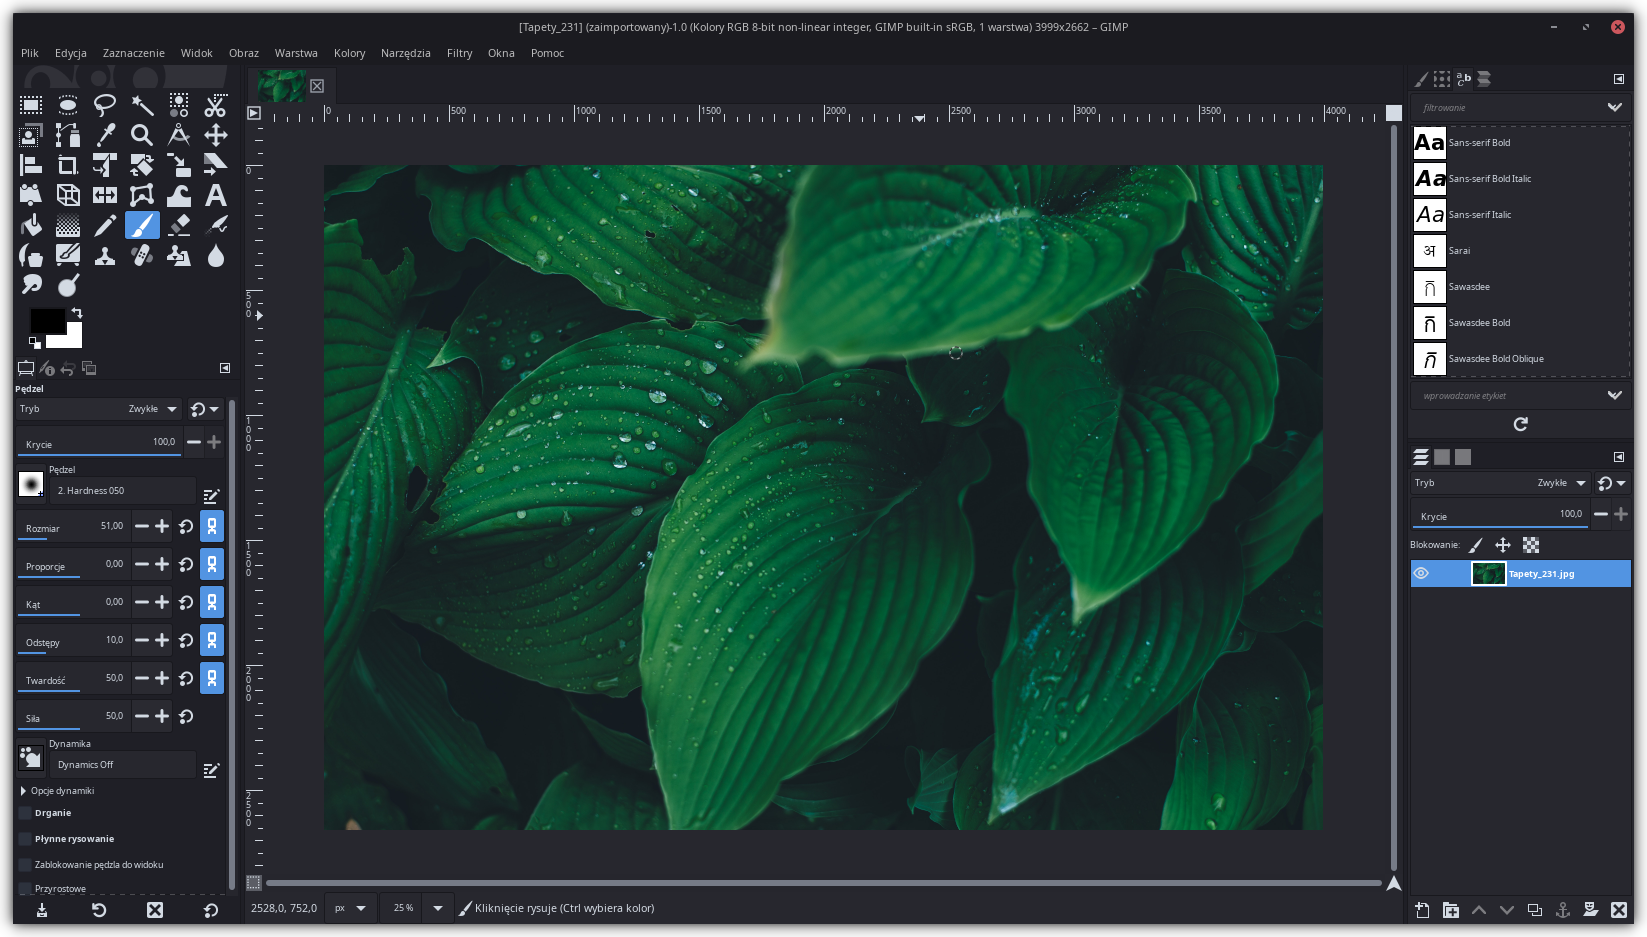Image resolution: width=1647 pixels, height=937 pixels.
Task: Select the Text tool
Action: 215,195
